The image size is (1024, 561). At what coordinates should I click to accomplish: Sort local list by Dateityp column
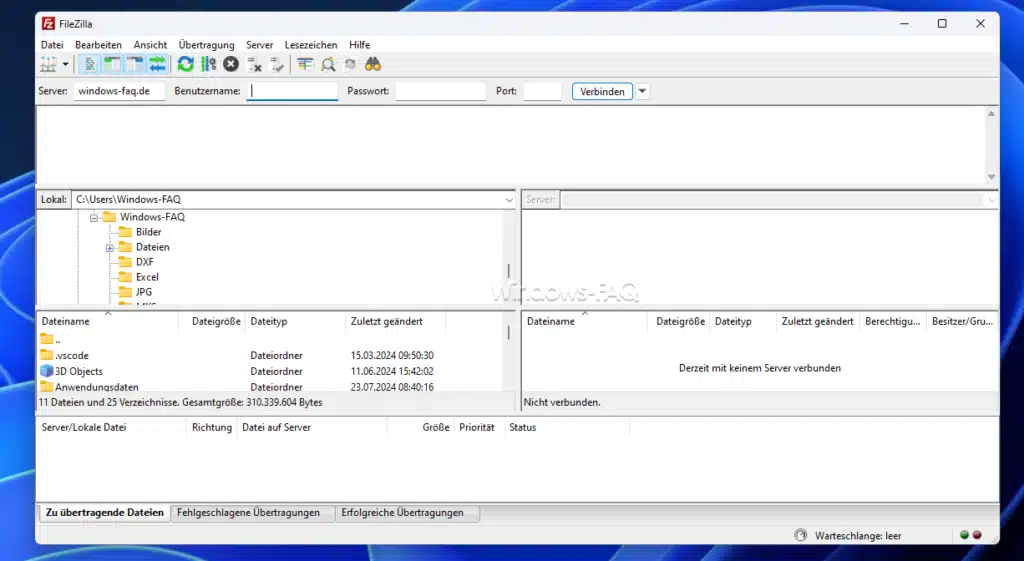295,321
